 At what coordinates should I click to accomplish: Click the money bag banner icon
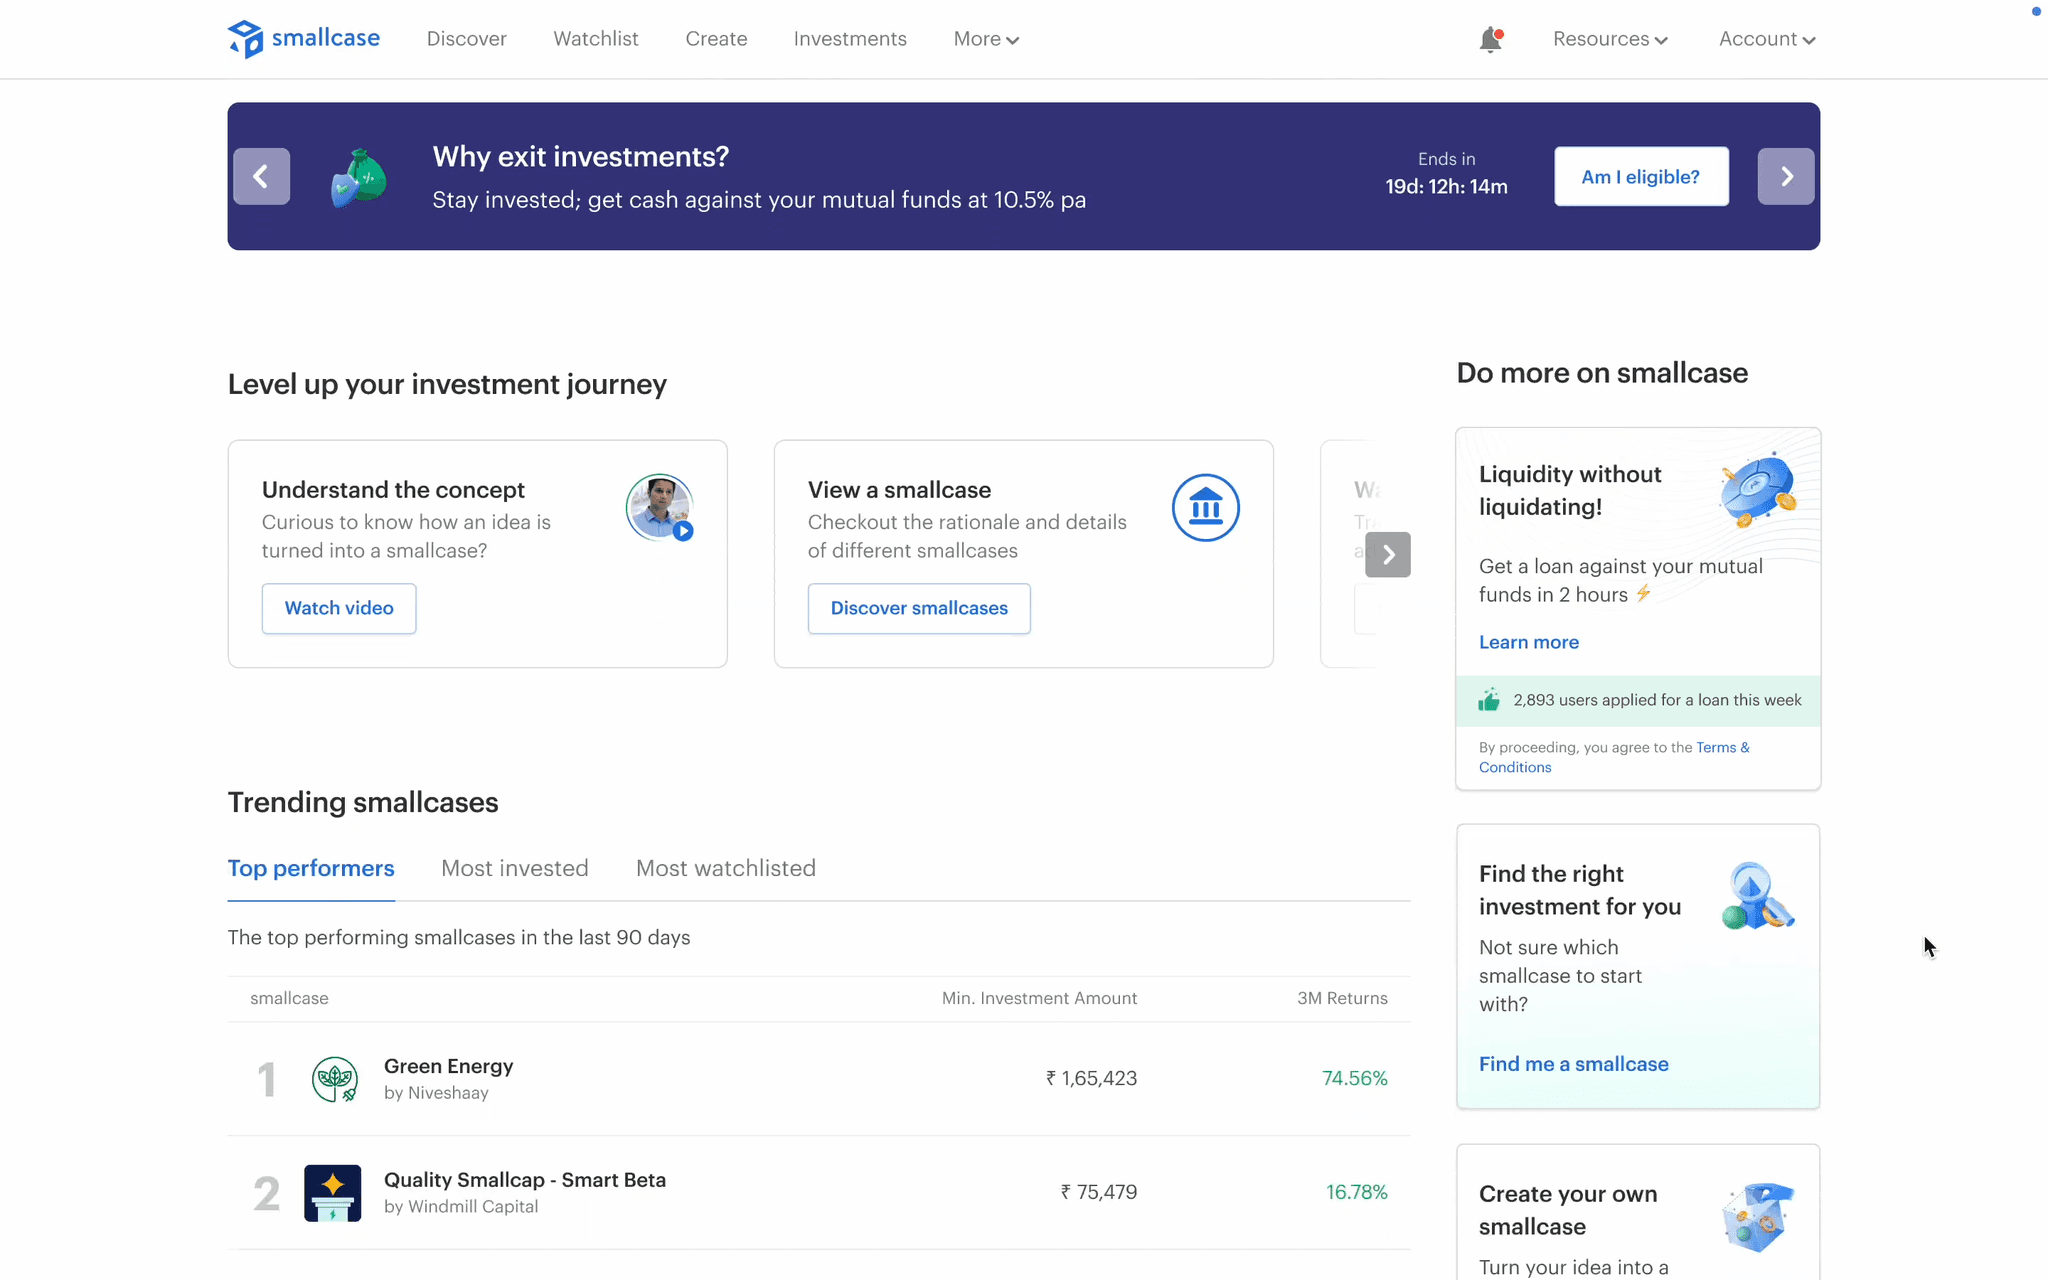coord(359,177)
